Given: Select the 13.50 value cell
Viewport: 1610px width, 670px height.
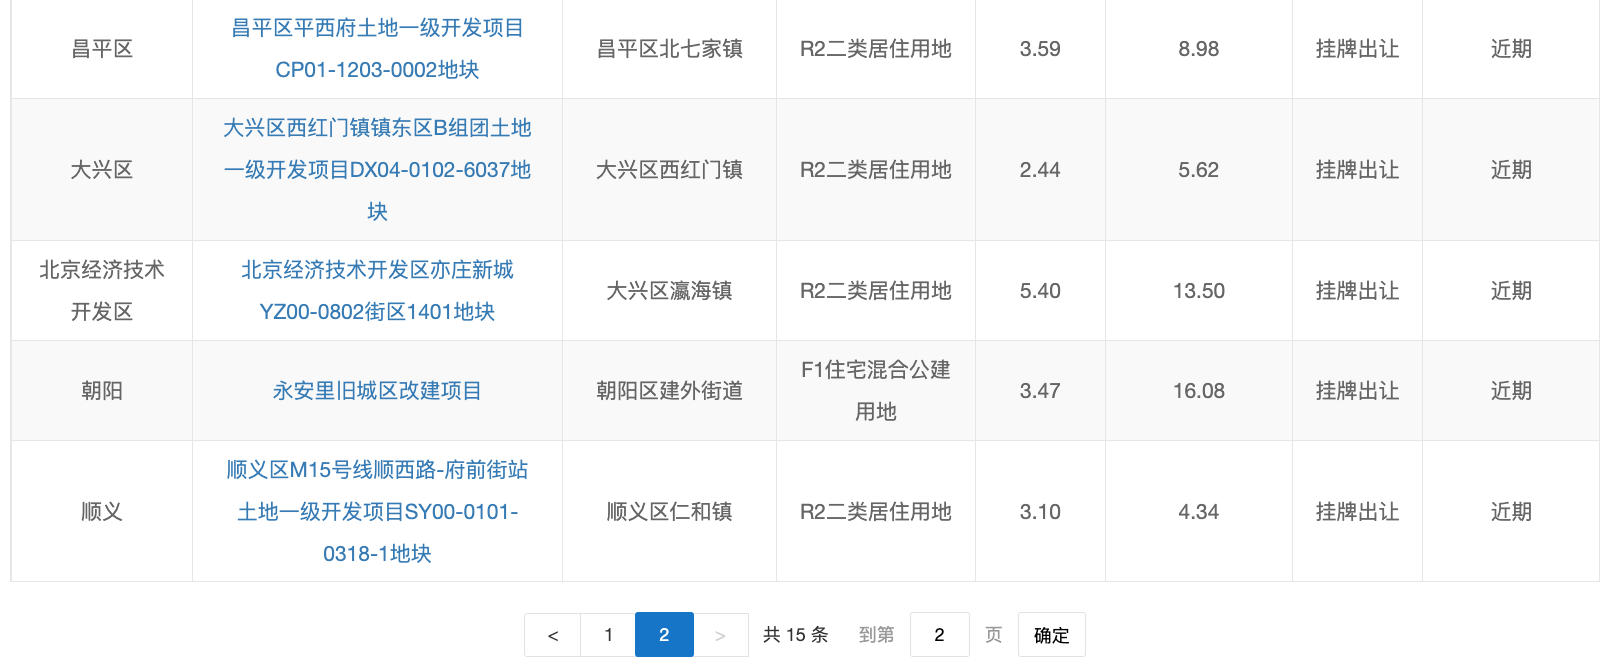Looking at the screenshot, I should [1198, 291].
